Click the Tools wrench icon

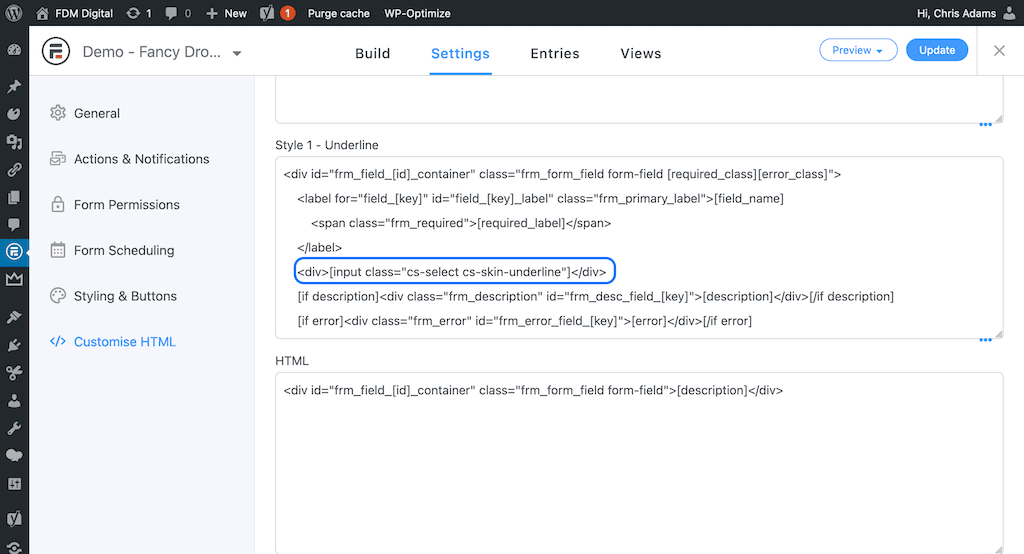[x=14, y=428]
